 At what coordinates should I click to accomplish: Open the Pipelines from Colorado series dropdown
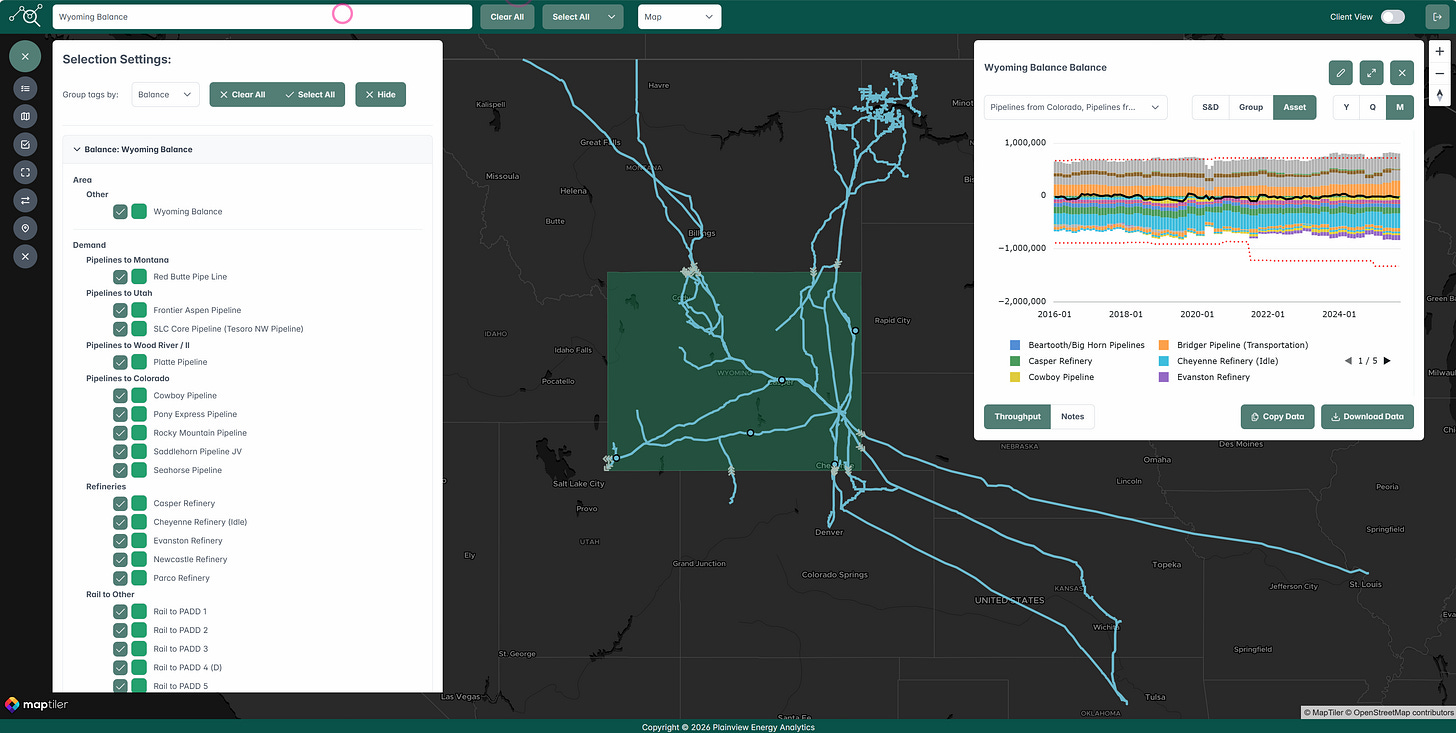[1075, 107]
